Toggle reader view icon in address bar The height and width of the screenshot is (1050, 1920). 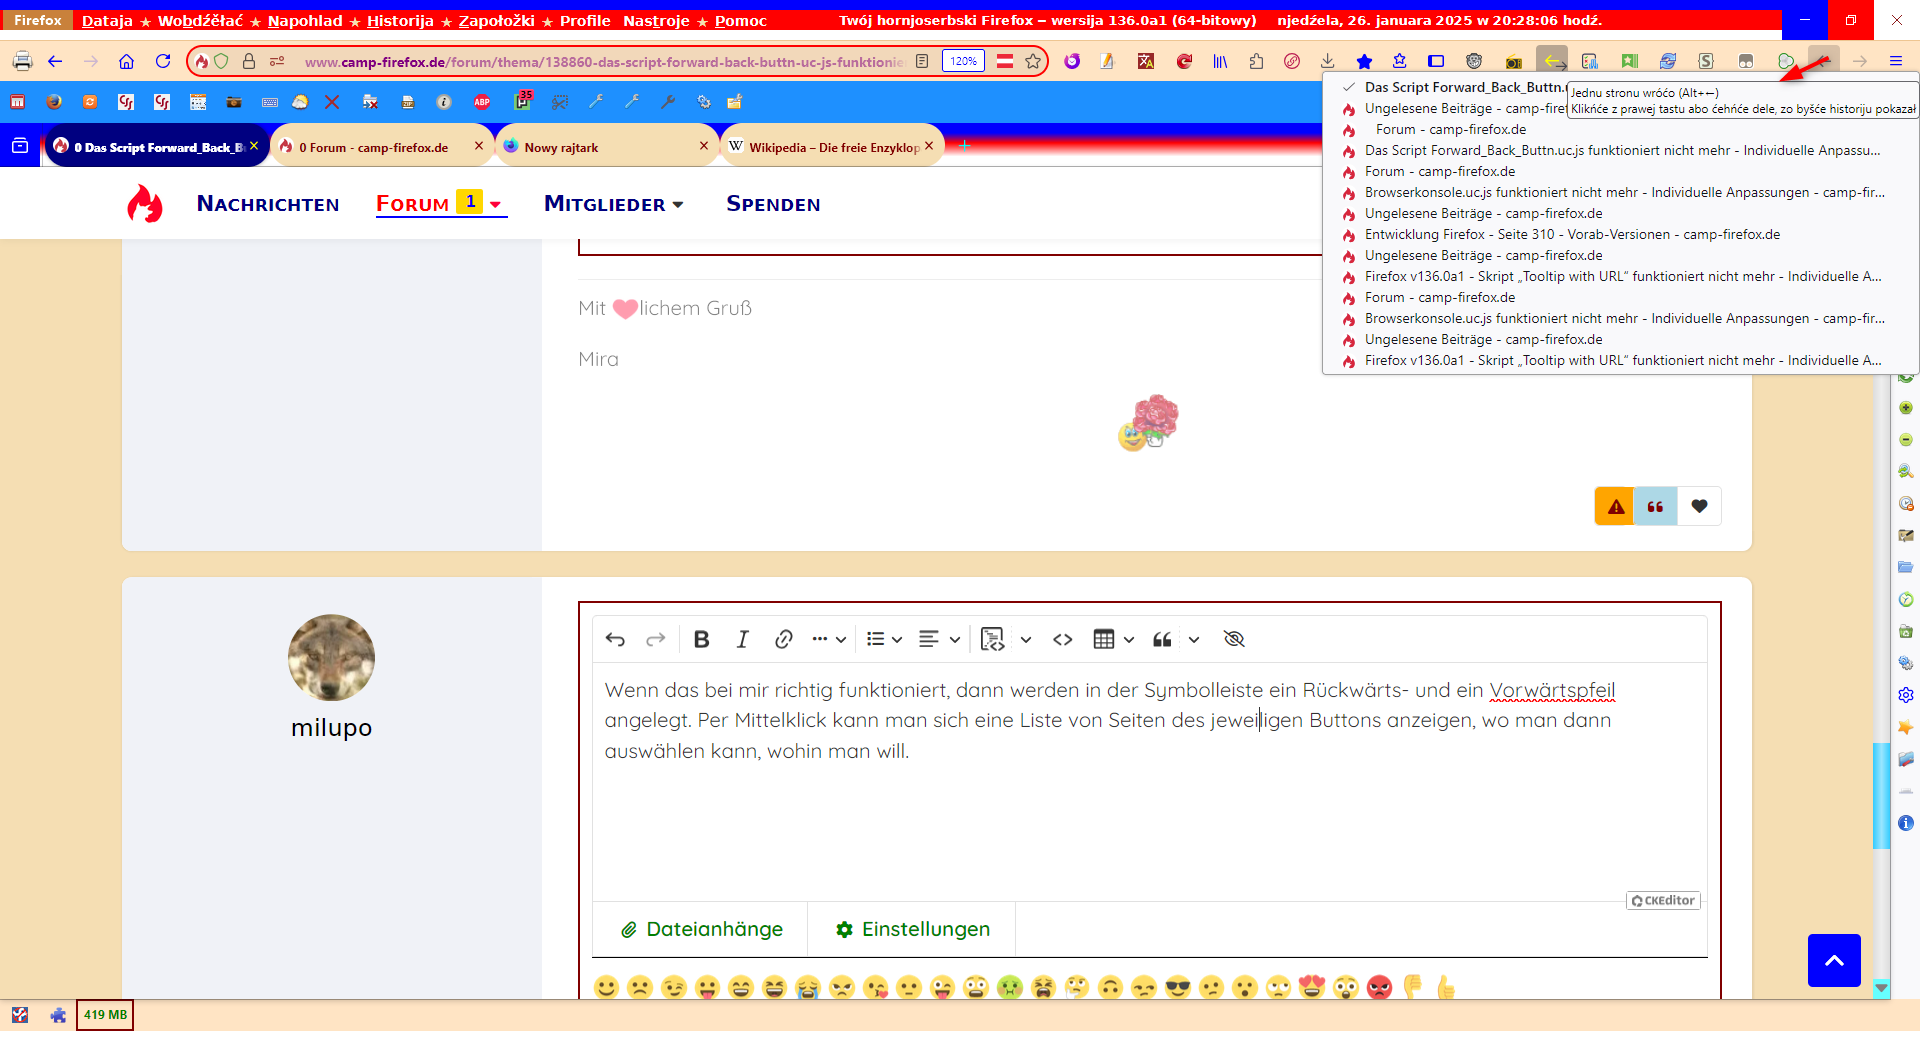click(922, 61)
